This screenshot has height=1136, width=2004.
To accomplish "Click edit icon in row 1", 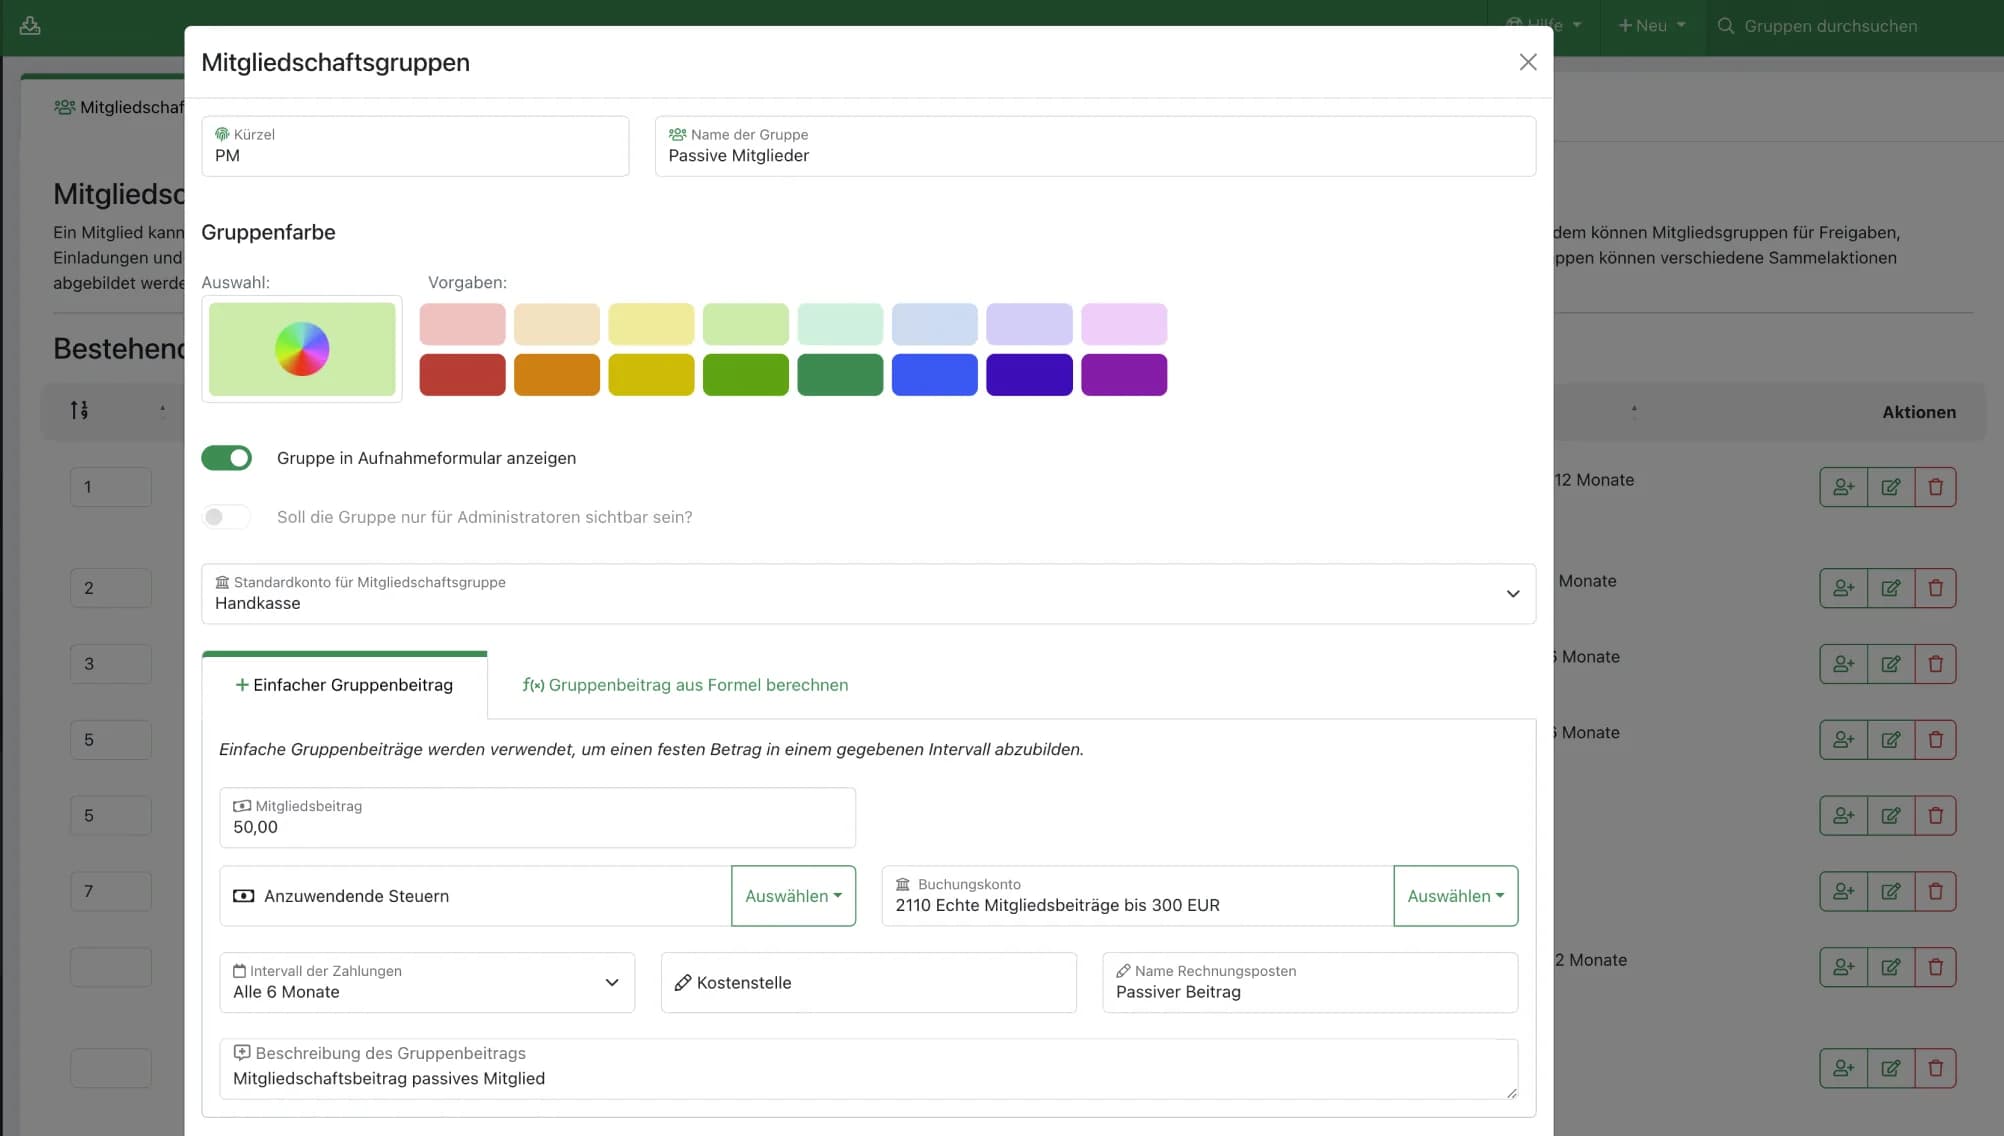I will [x=1890, y=487].
